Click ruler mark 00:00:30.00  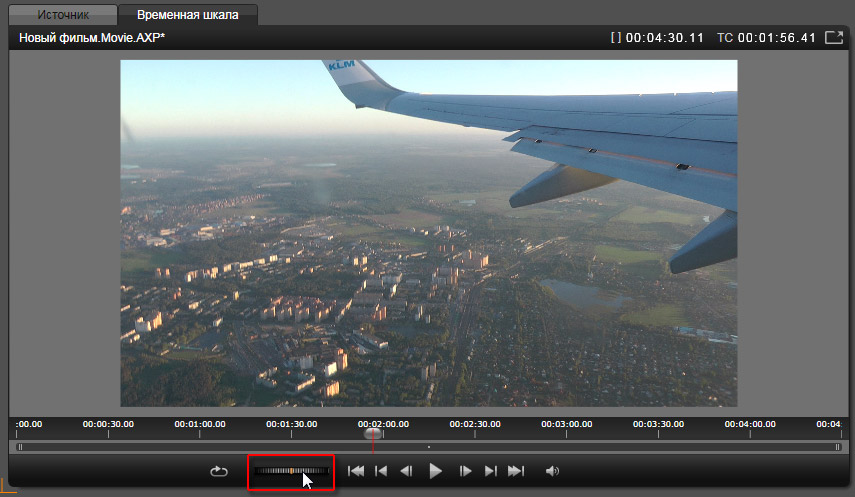(x=108, y=424)
